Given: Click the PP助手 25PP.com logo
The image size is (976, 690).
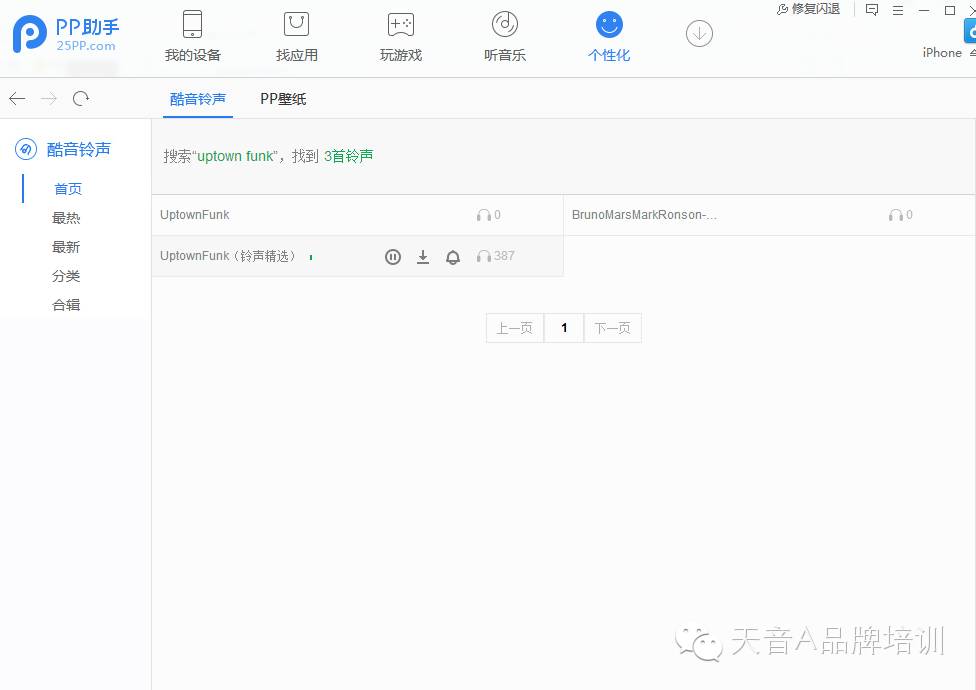Looking at the screenshot, I should pos(66,34).
